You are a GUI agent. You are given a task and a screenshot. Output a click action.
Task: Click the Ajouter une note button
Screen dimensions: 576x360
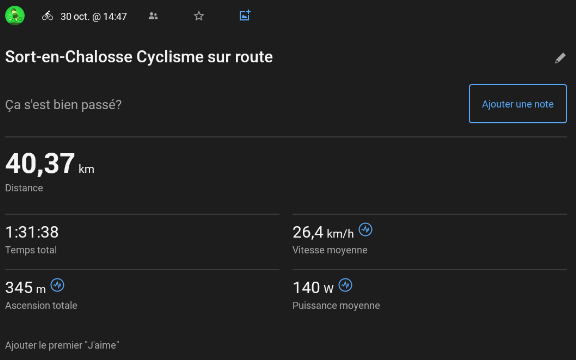click(x=518, y=104)
